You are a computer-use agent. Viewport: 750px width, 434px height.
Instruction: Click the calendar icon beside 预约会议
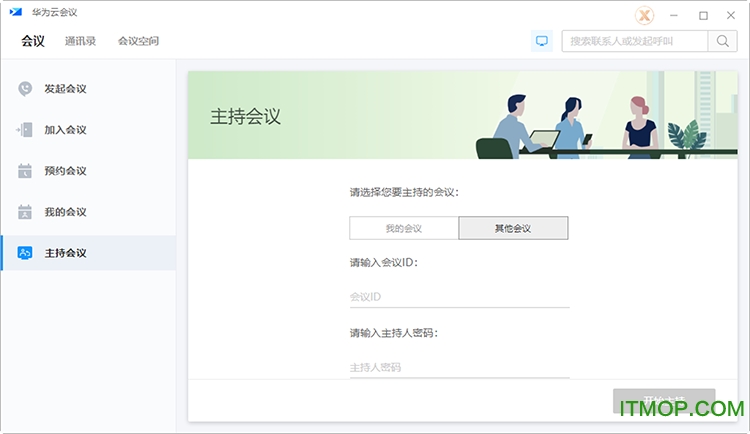coord(25,171)
